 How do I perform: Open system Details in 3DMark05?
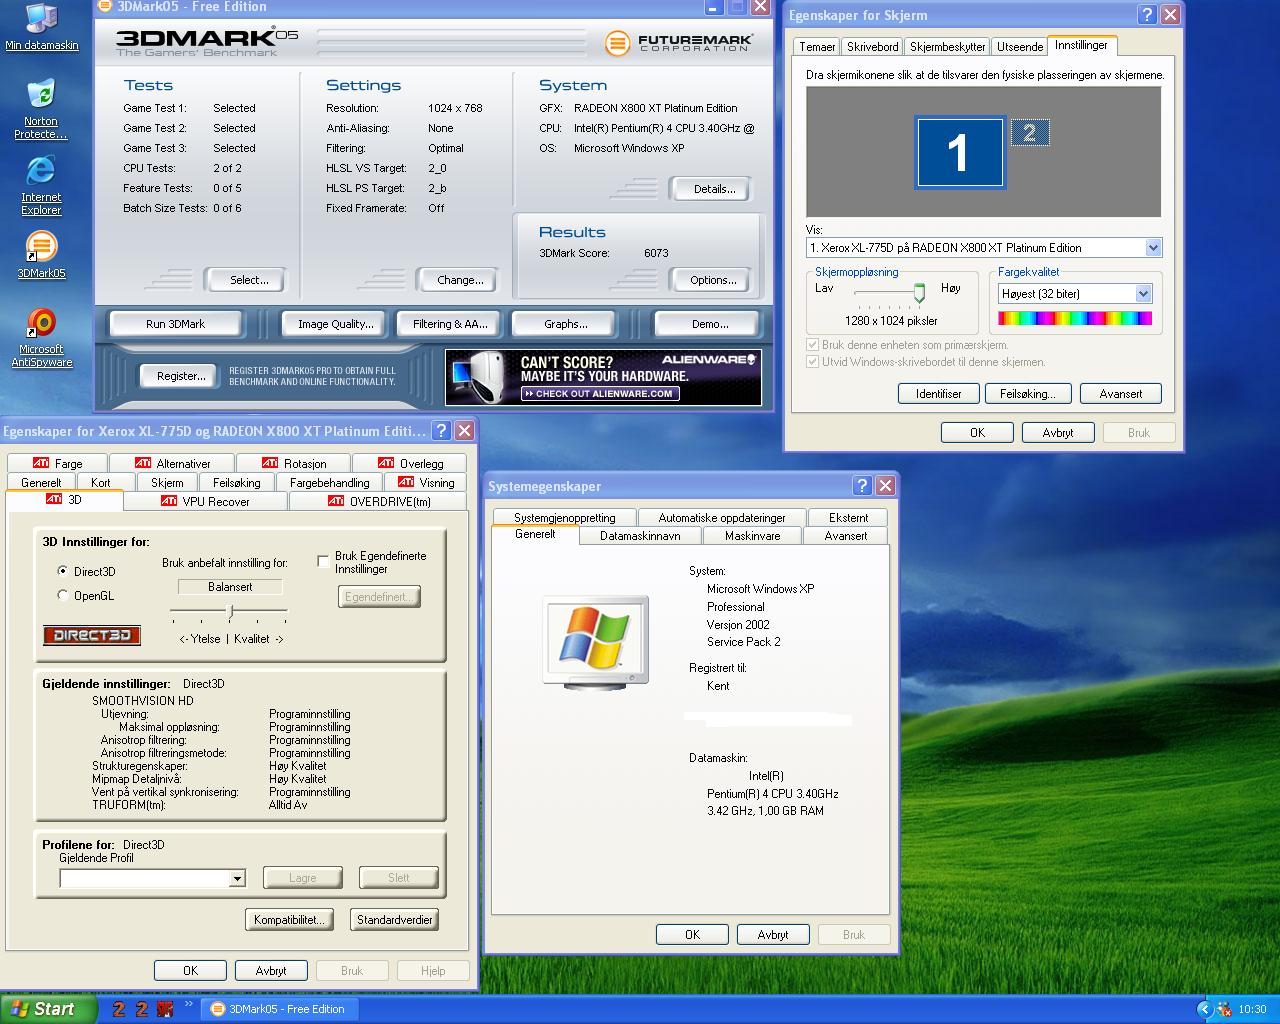714,189
